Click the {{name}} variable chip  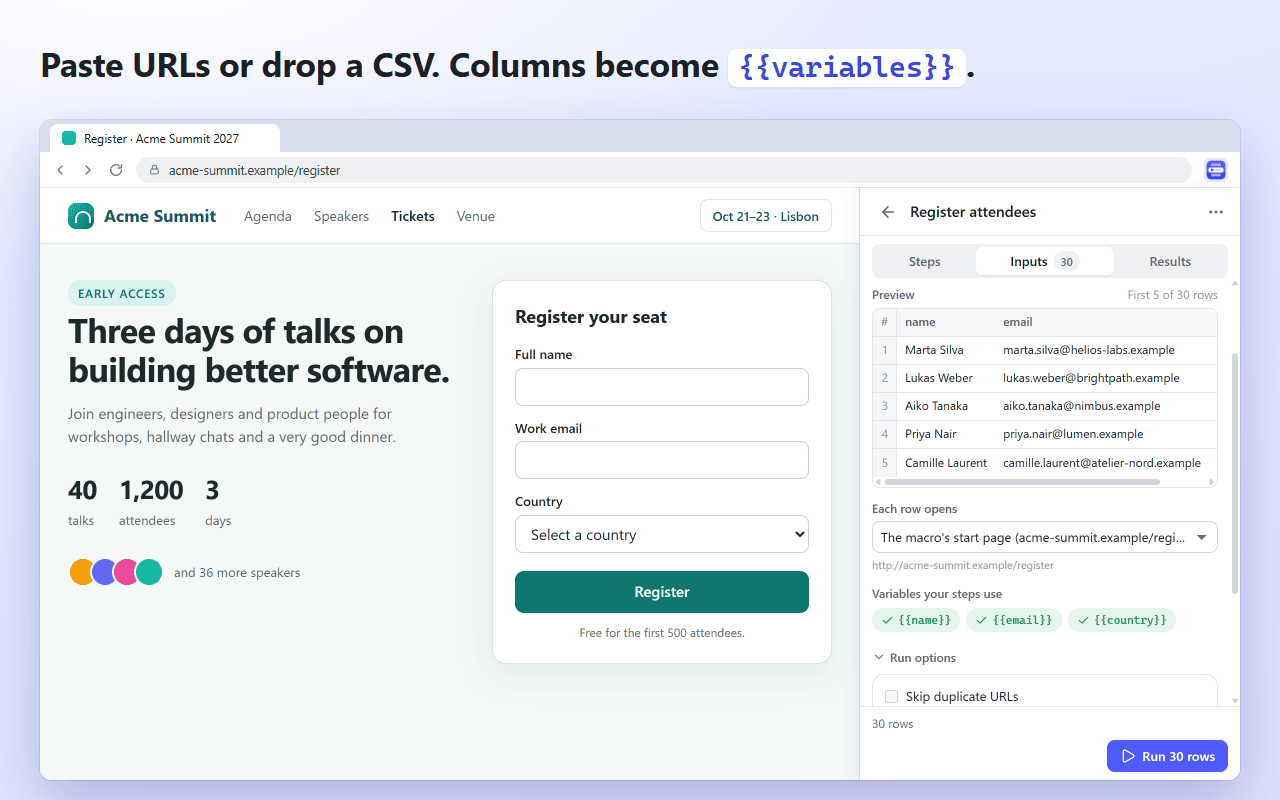tap(916, 620)
